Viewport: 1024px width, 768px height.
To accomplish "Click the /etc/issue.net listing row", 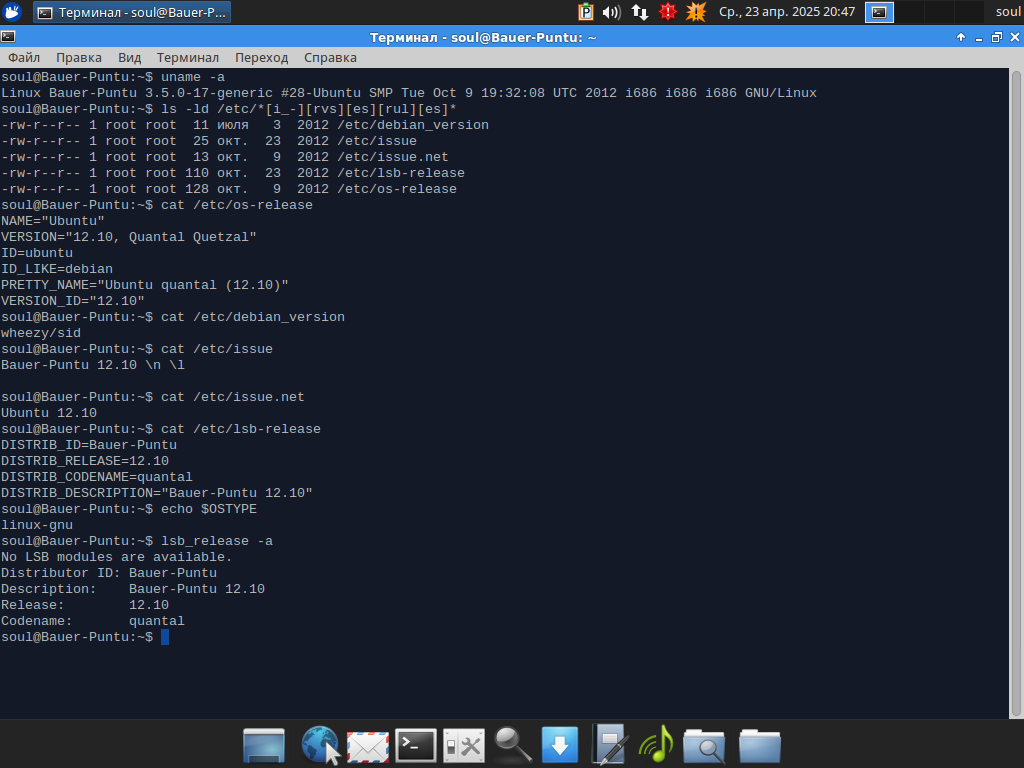I will (225, 157).
